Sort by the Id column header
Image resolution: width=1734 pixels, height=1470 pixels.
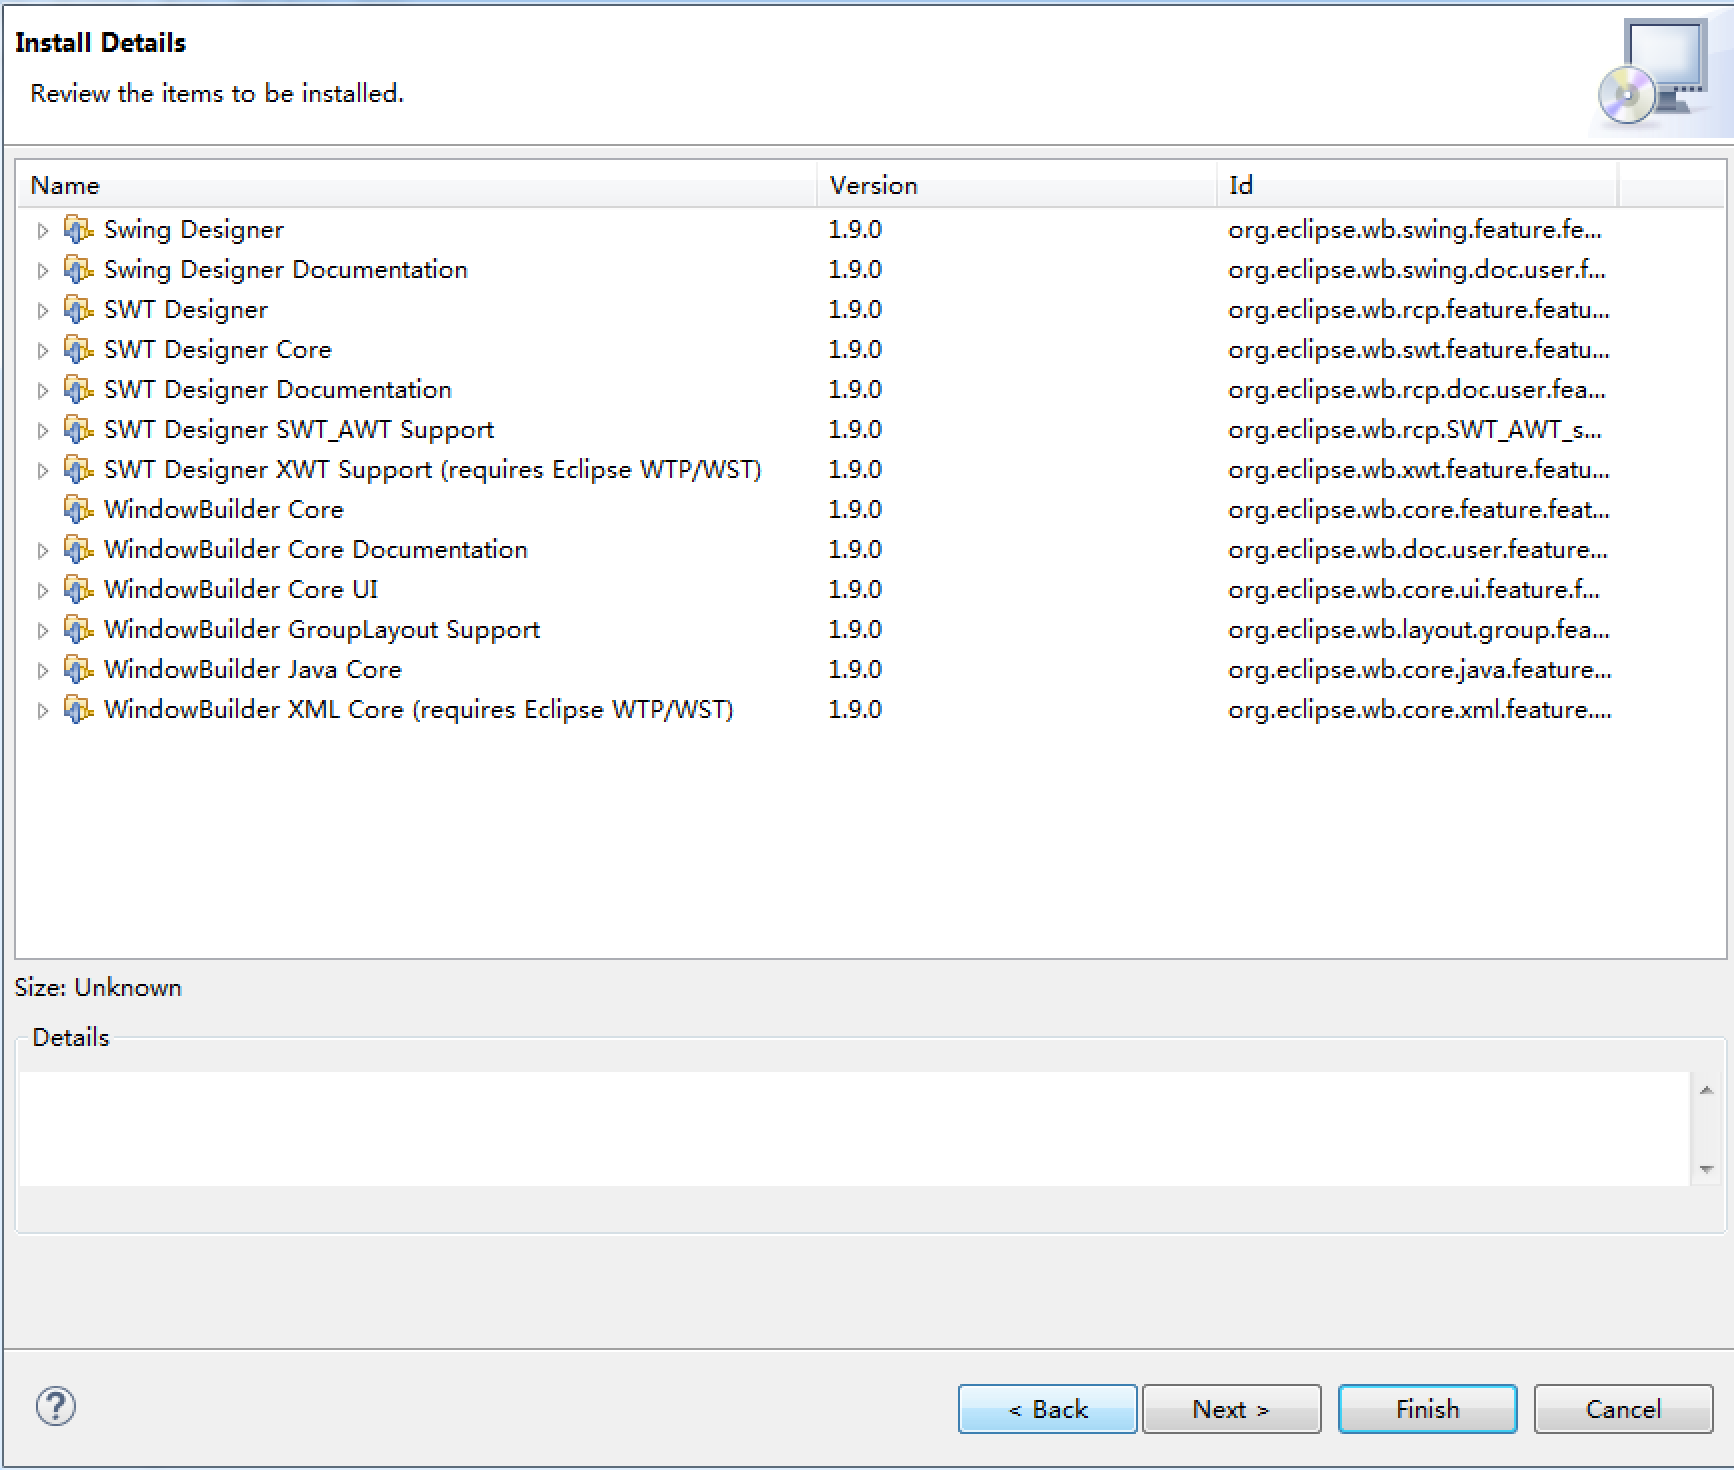pyautogui.click(x=1417, y=185)
